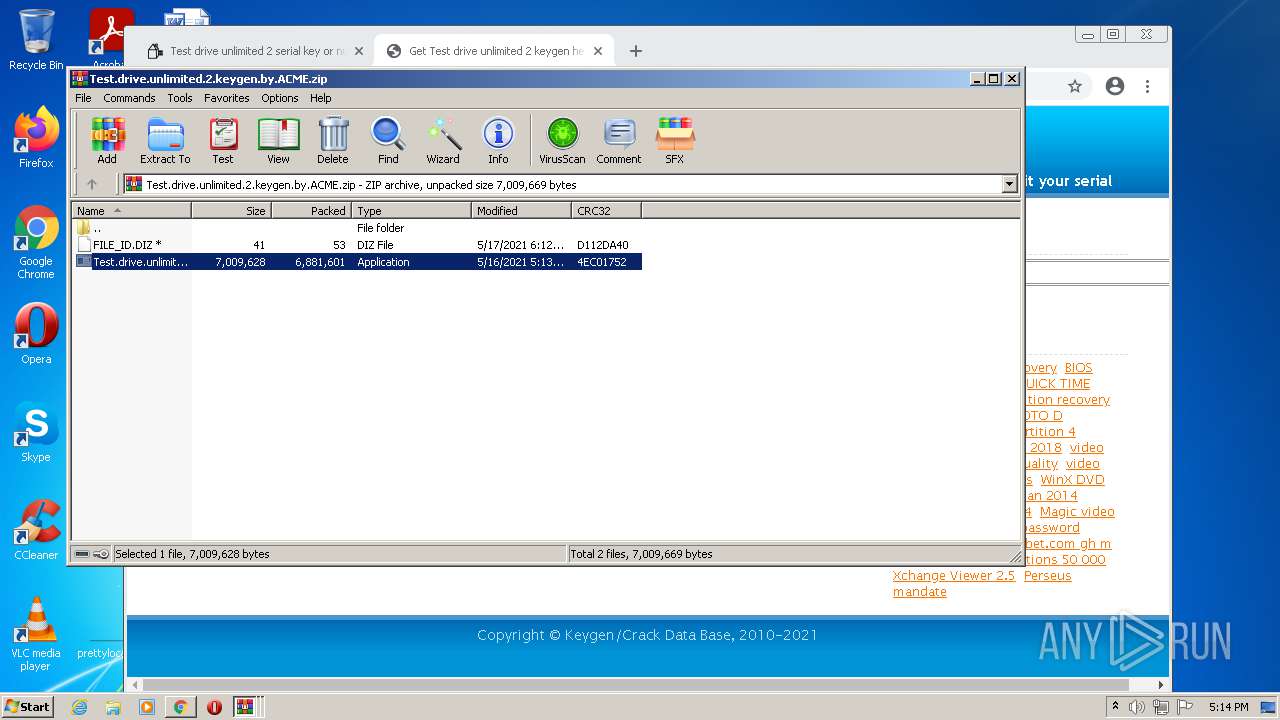Image resolution: width=1280 pixels, height=720 pixels.
Task: Open Internet Explorer from the taskbar
Action: coord(79,707)
